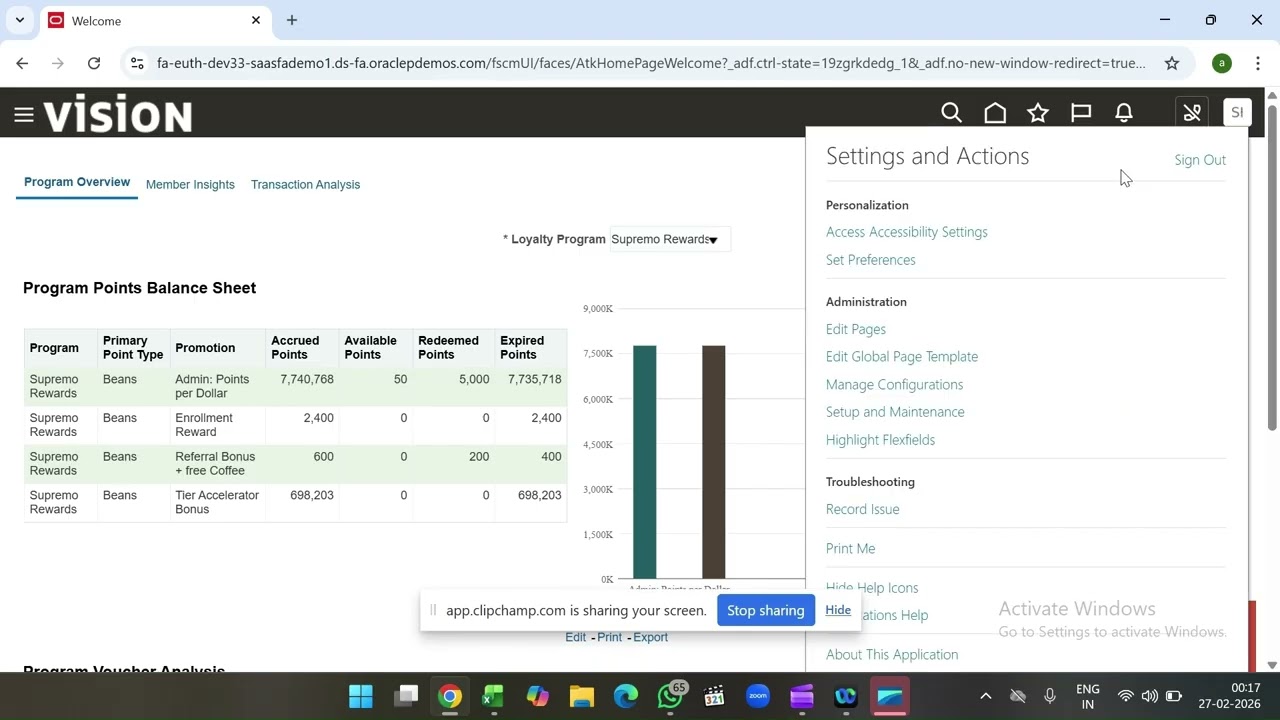
Task: Open the Watchlist flag icon
Action: (1081, 113)
